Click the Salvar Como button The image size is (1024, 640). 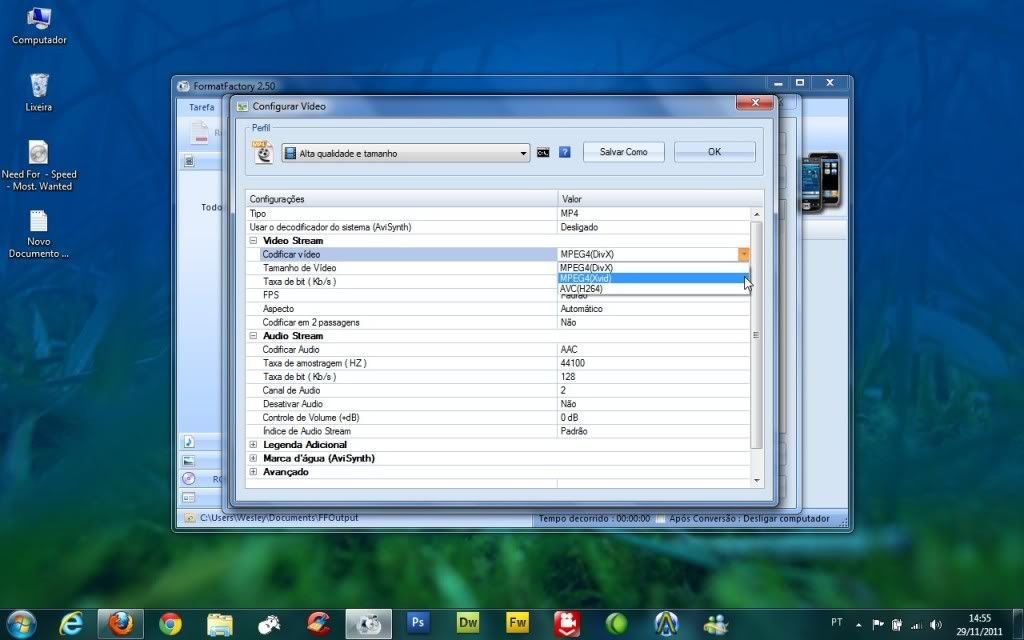point(623,152)
